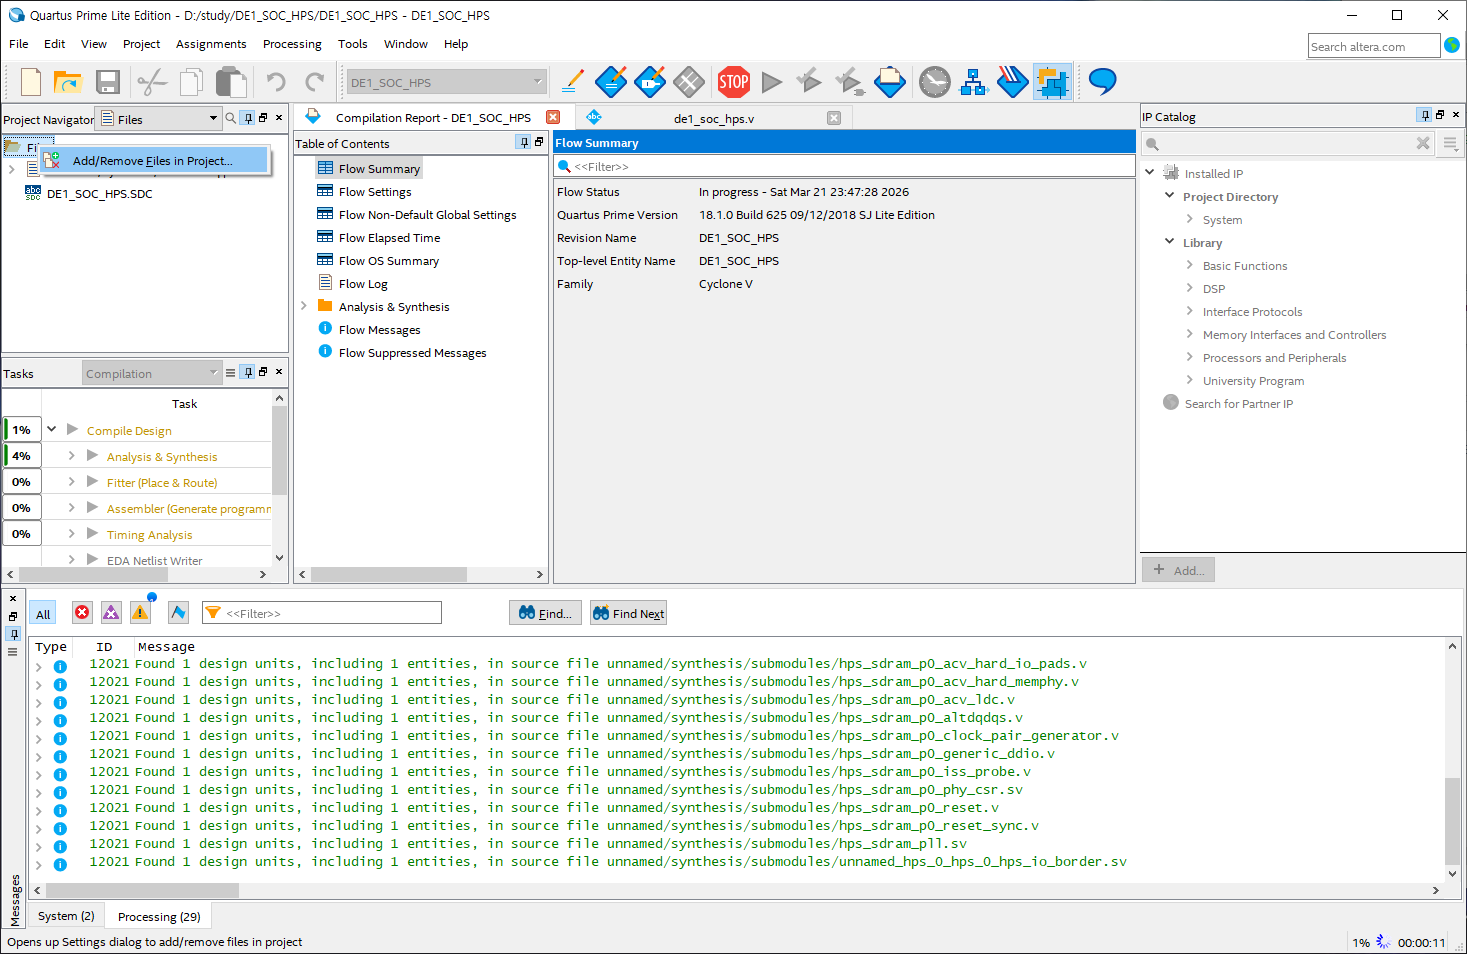Expand the Basic Functions IP category
Viewport: 1467px width, 954px height.
[x=1190, y=265]
